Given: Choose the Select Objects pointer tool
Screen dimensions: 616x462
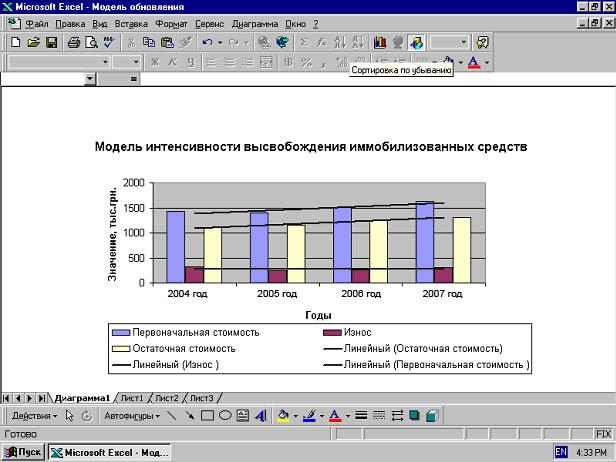Looking at the screenshot, I should tap(70, 416).
